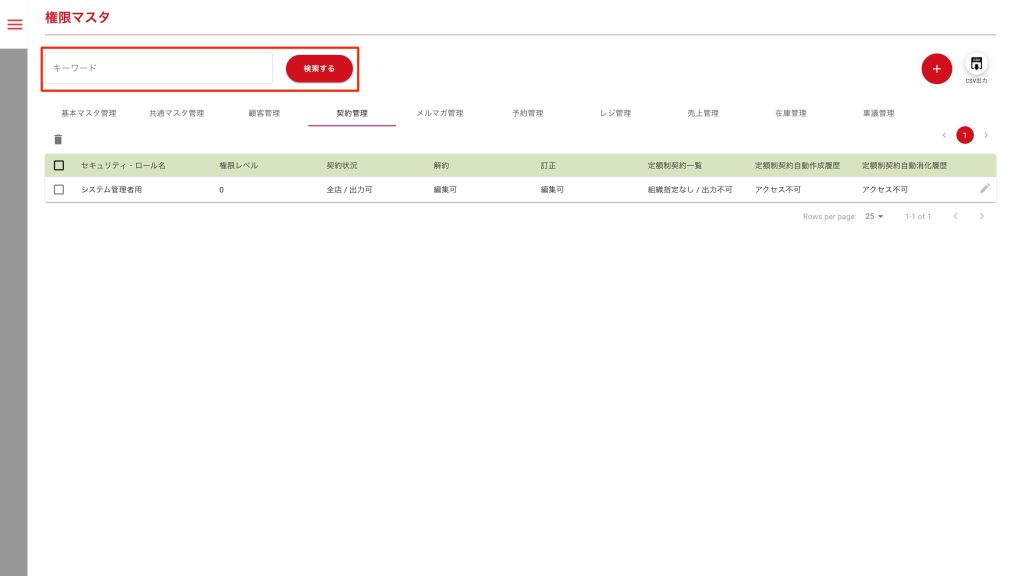Check the システム管理者用 row checkbox

tap(59, 189)
